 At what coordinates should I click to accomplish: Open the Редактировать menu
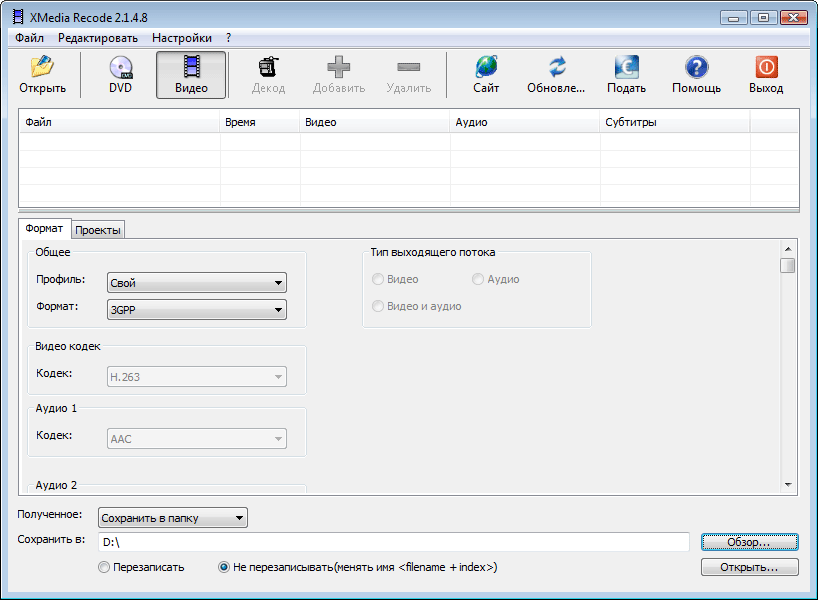point(98,38)
